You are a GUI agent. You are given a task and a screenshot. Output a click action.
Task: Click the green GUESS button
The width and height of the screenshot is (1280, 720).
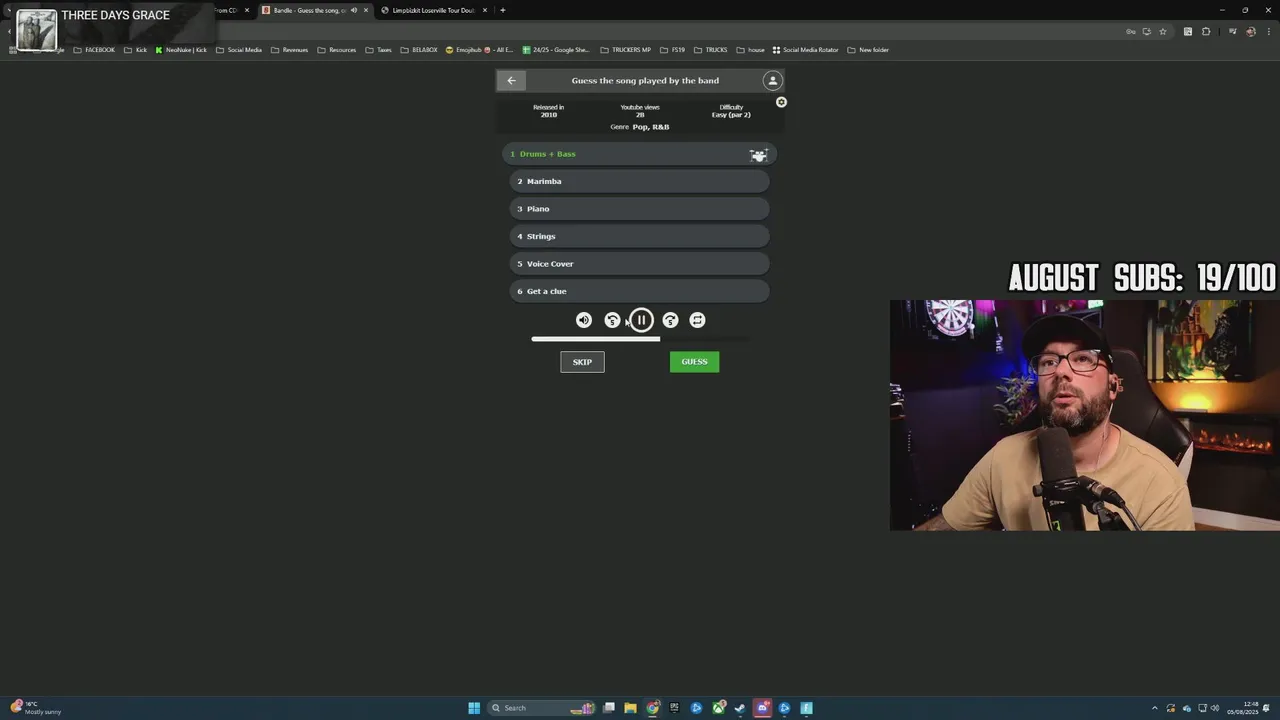[x=694, y=362]
